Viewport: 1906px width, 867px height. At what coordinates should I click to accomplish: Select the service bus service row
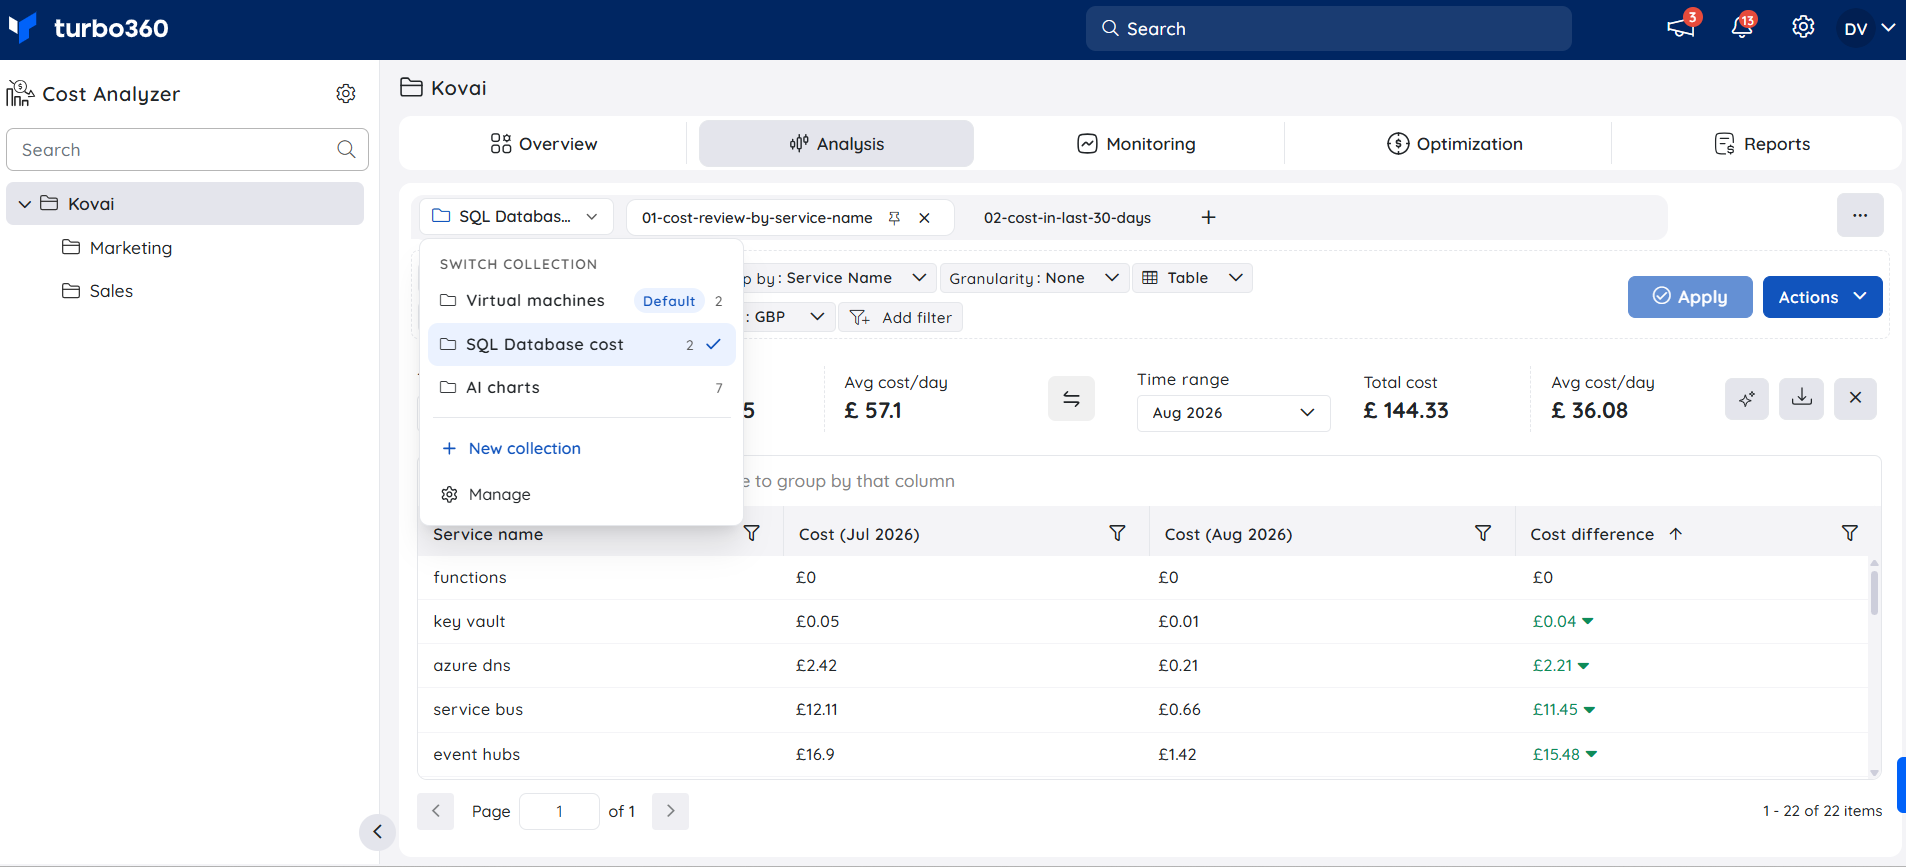point(1142,710)
